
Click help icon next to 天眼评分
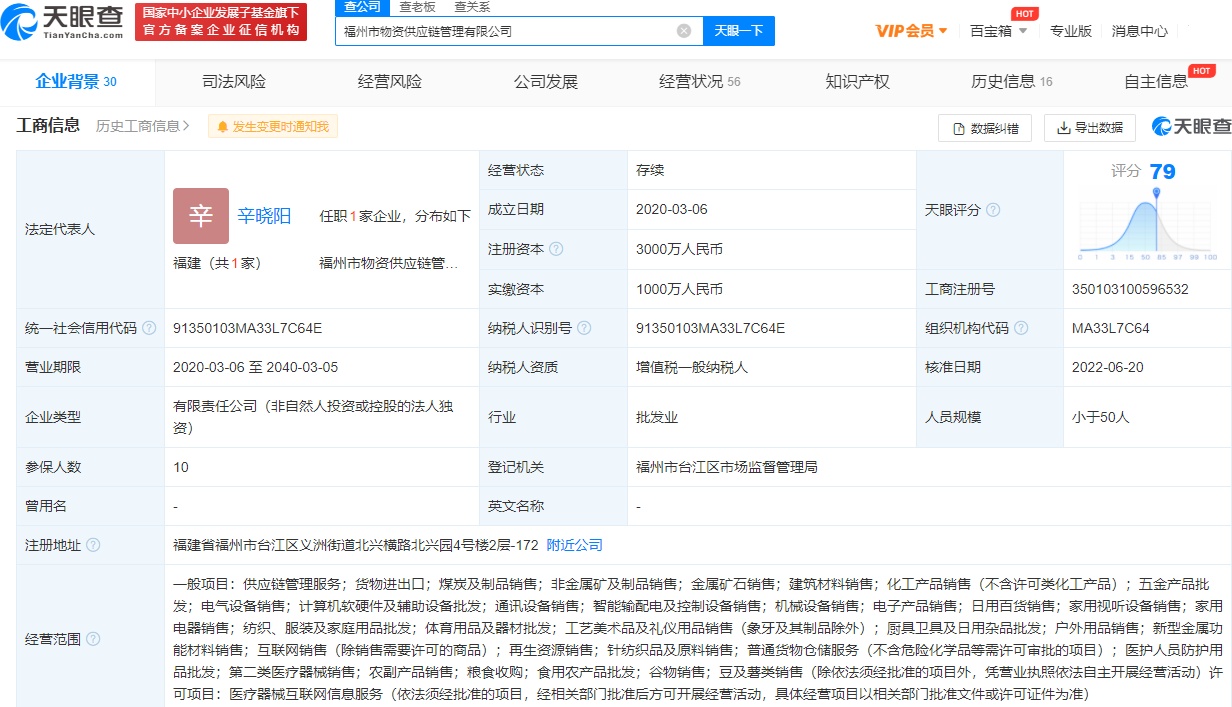(993, 210)
